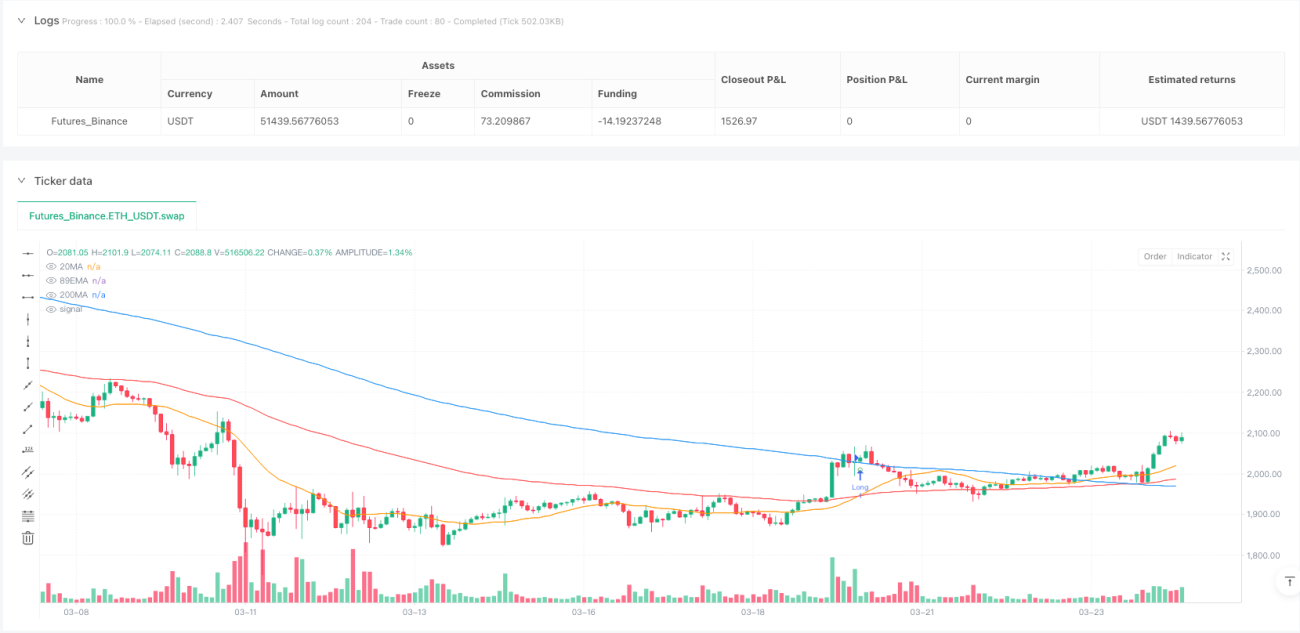Hide the 89EMA indicator line

pyautogui.click(x=51, y=281)
